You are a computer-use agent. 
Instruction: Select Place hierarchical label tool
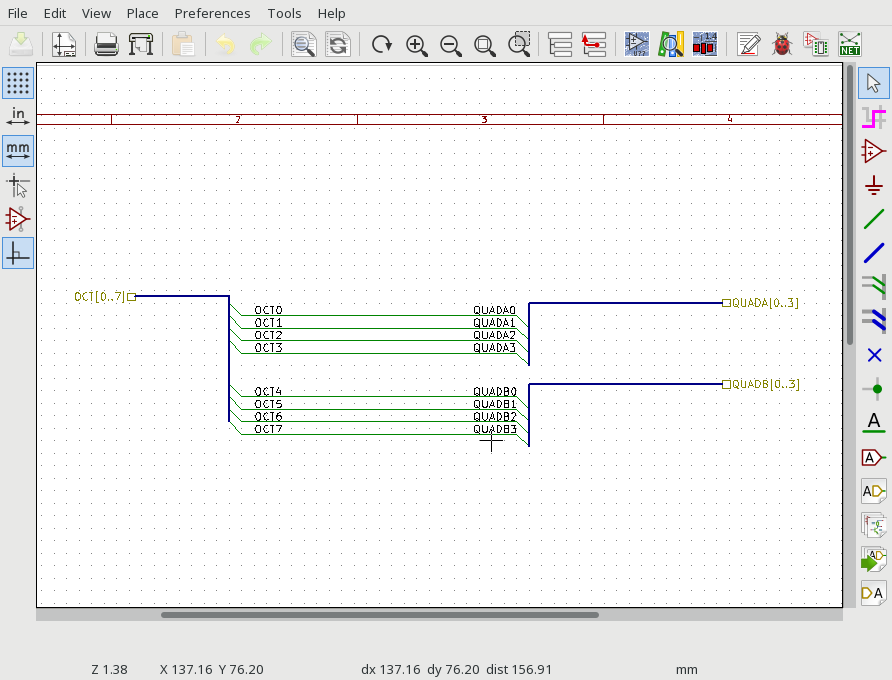[x=874, y=491]
